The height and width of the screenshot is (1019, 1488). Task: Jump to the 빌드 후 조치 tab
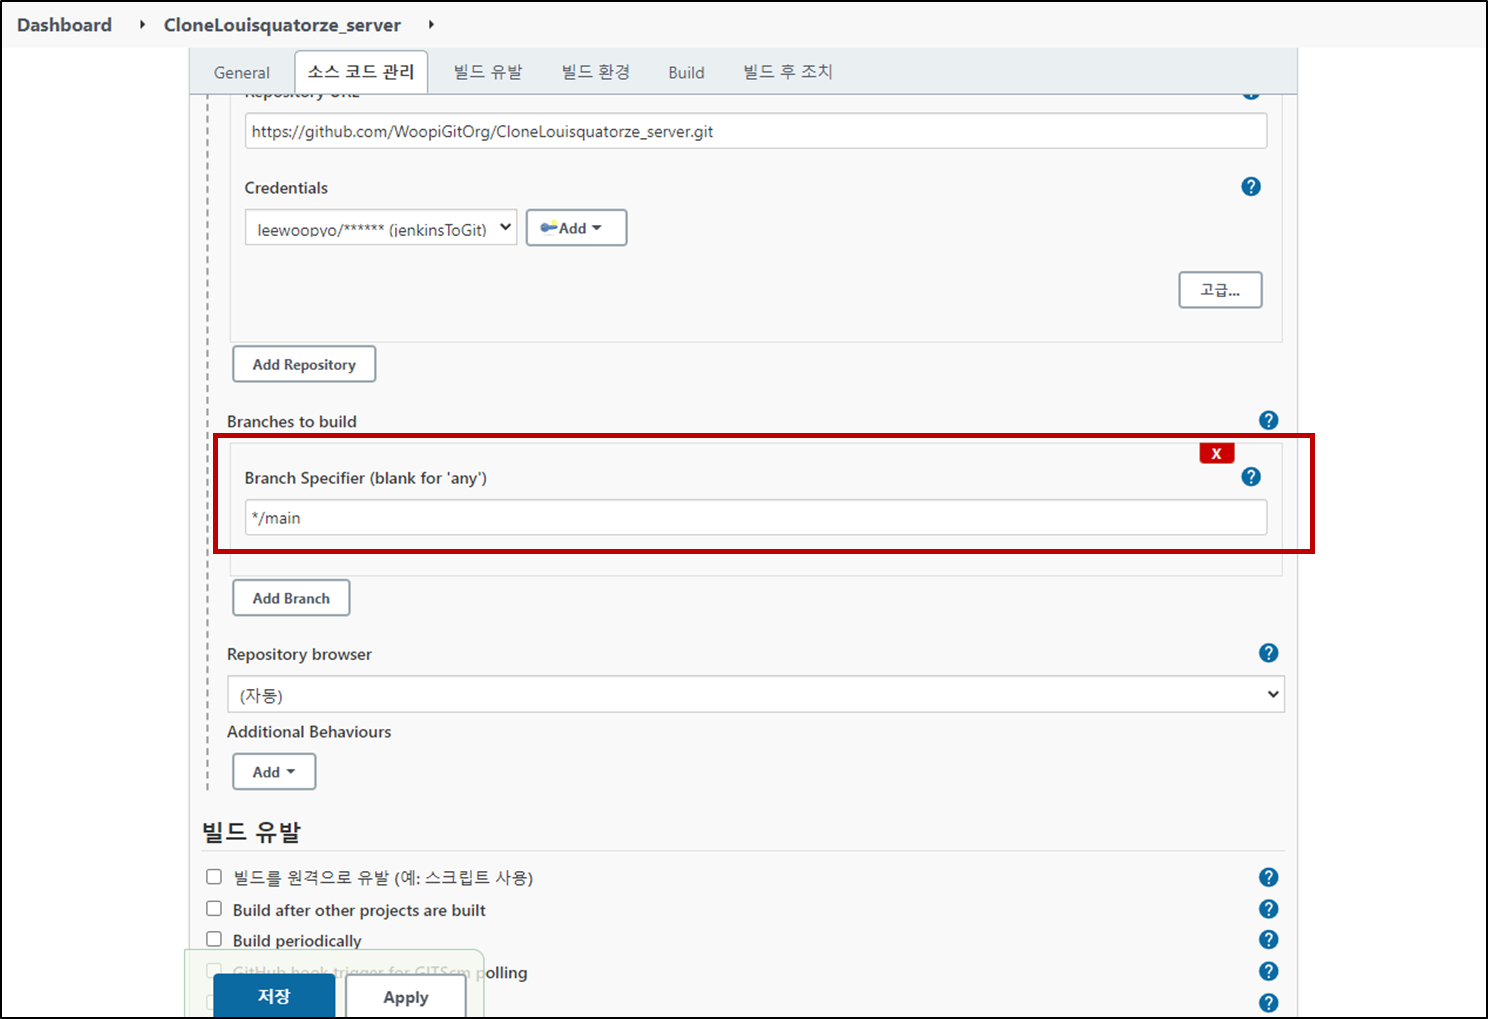pyautogui.click(x=788, y=72)
